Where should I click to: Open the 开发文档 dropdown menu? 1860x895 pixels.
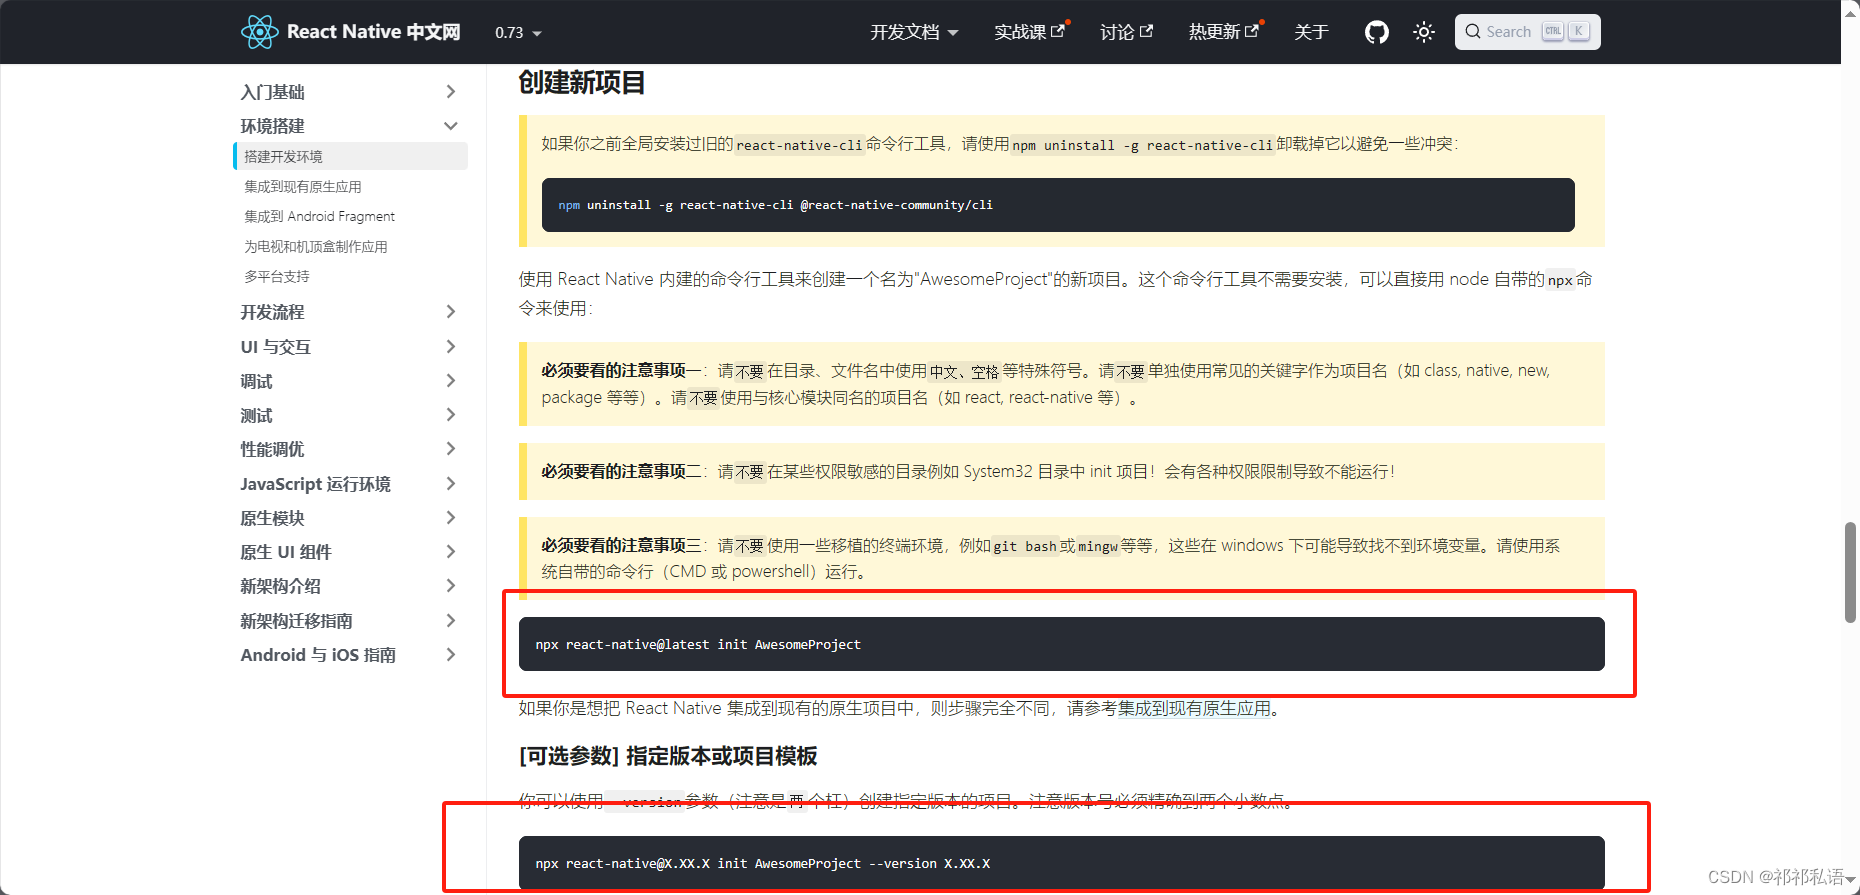tap(914, 32)
